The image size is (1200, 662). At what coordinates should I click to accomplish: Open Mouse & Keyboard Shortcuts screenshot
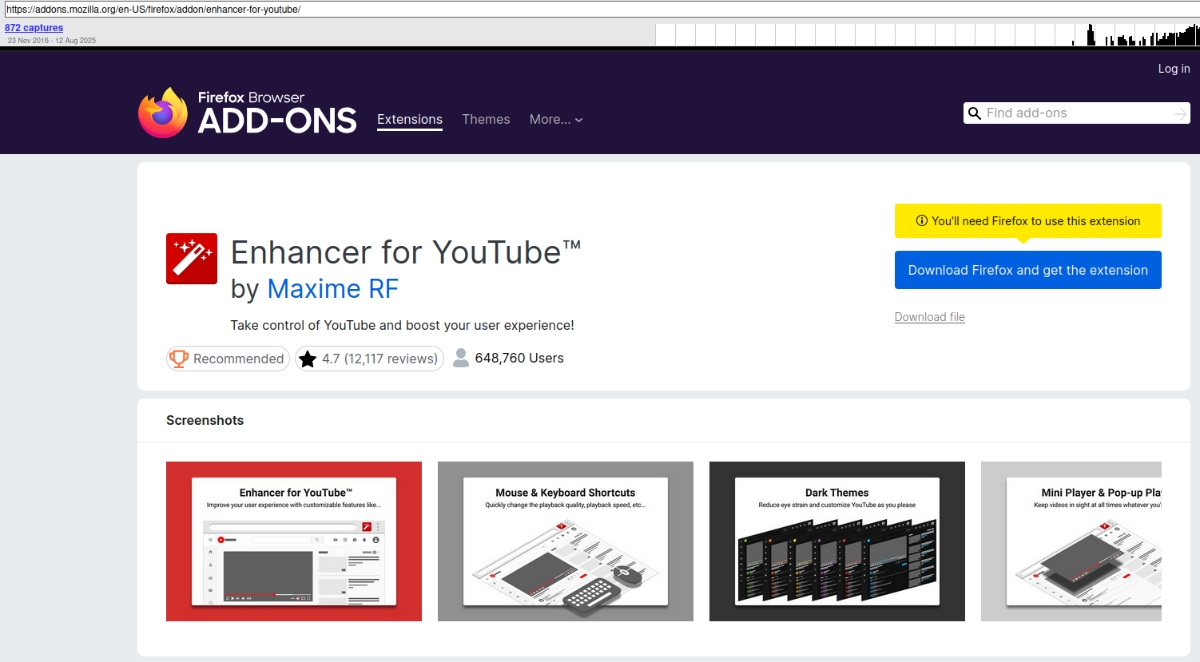(566, 541)
